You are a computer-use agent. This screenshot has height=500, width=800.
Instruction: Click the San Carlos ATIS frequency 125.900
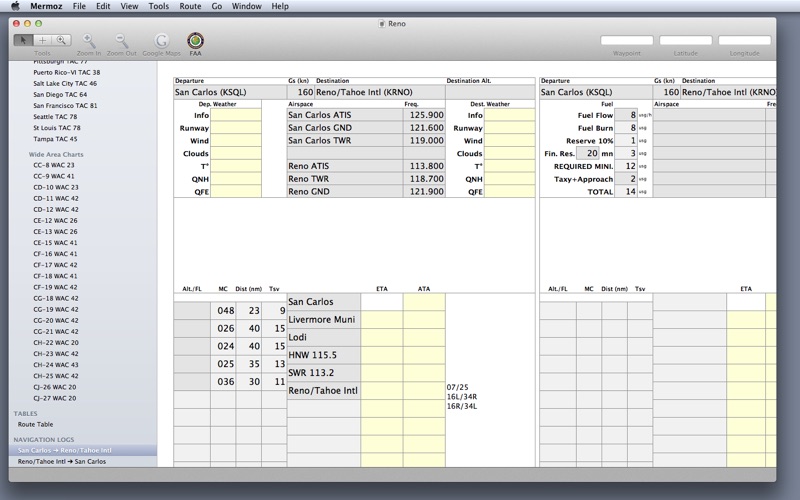coord(424,115)
